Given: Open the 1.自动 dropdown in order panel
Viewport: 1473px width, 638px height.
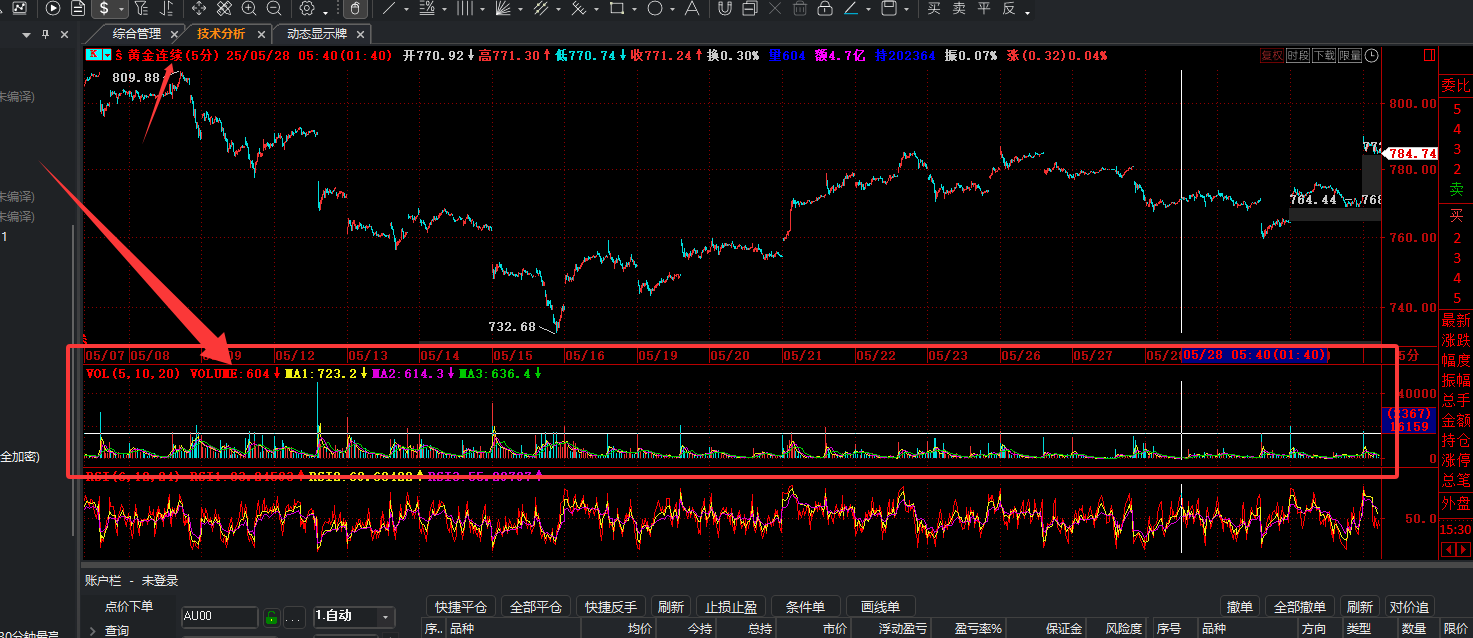Looking at the screenshot, I should point(354,616).
